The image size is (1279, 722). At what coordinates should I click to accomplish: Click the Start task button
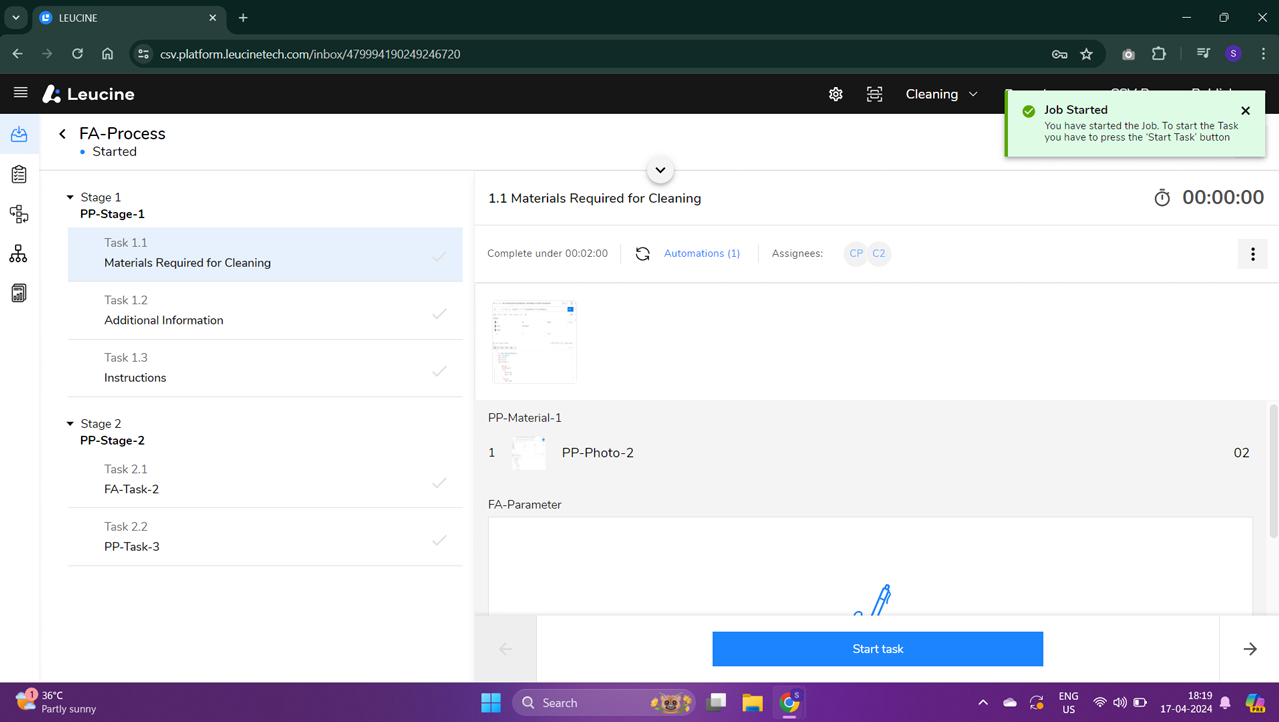[x=878, y=649]
